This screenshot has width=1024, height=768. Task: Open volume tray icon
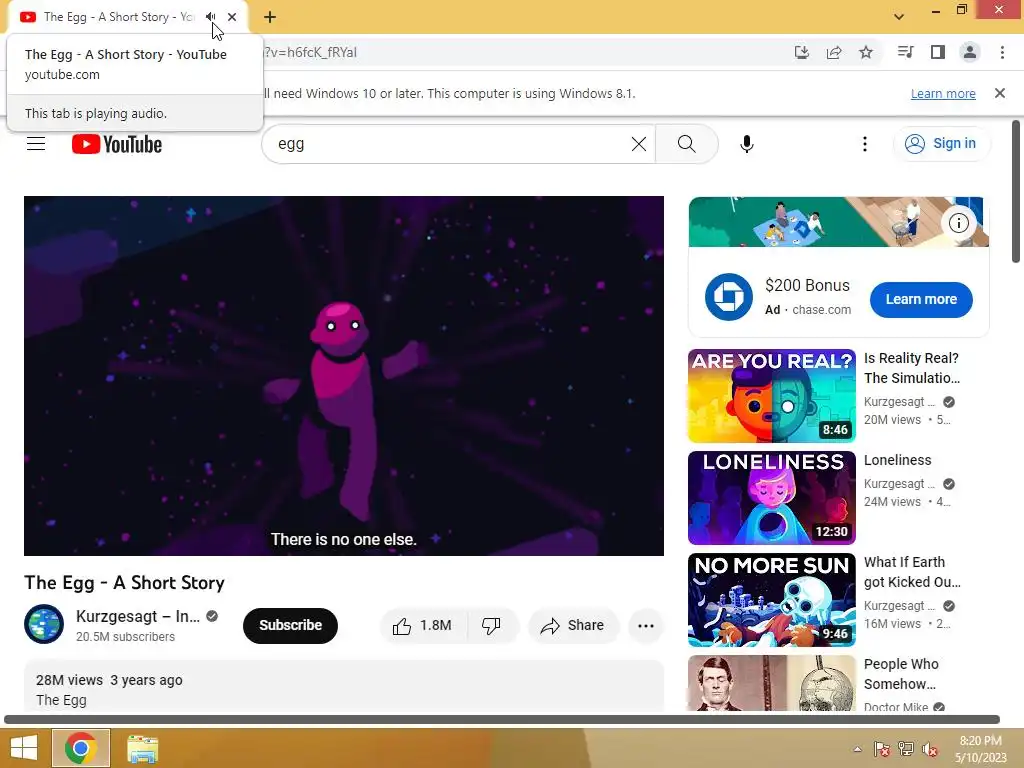pos(930,749)
